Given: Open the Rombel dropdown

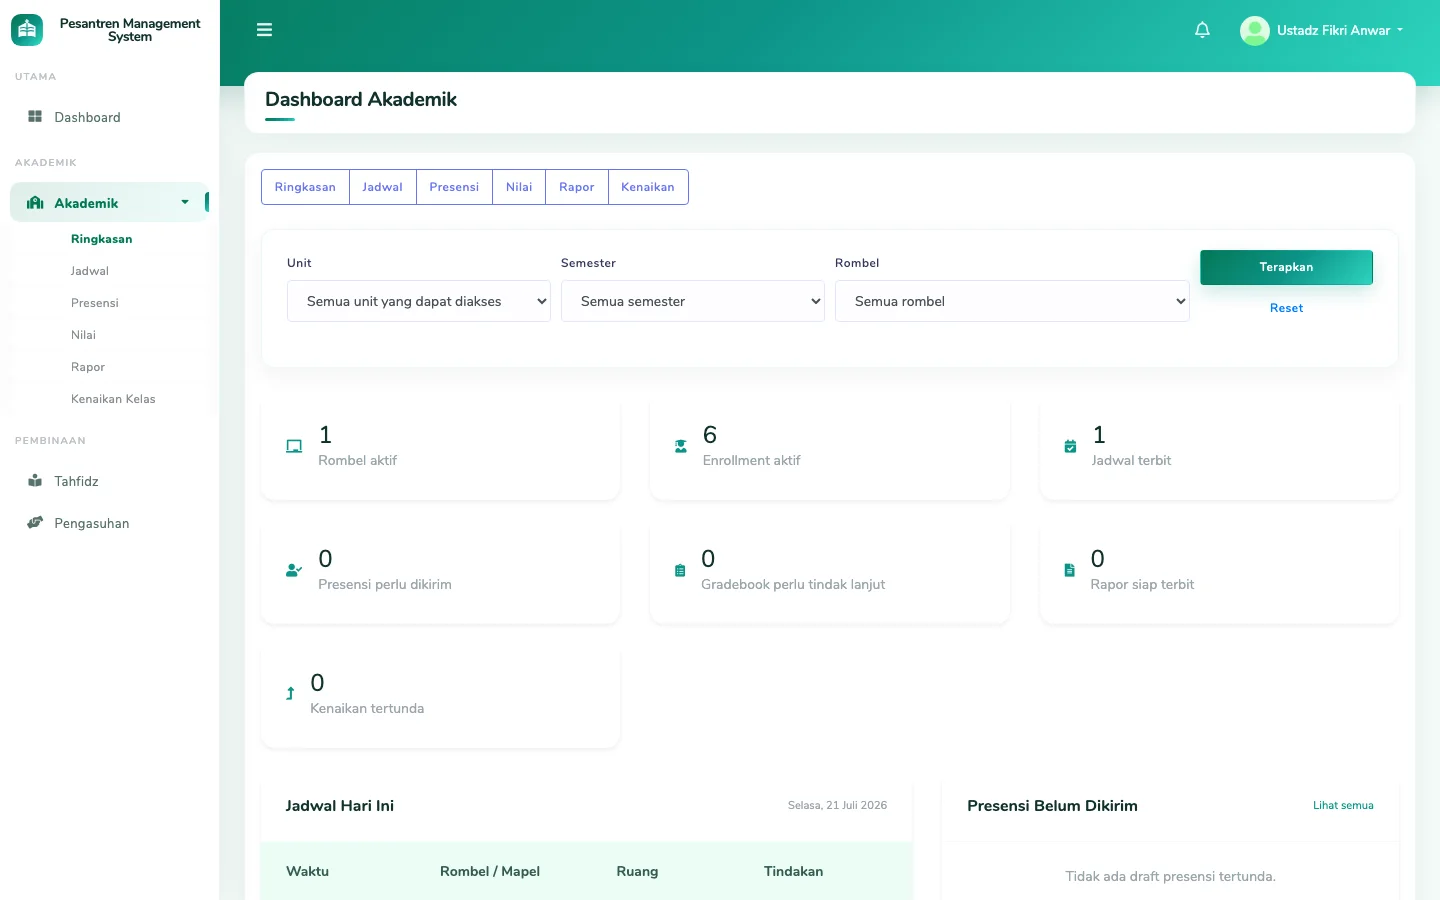Looking at the screenshot, I should 1012,301.
